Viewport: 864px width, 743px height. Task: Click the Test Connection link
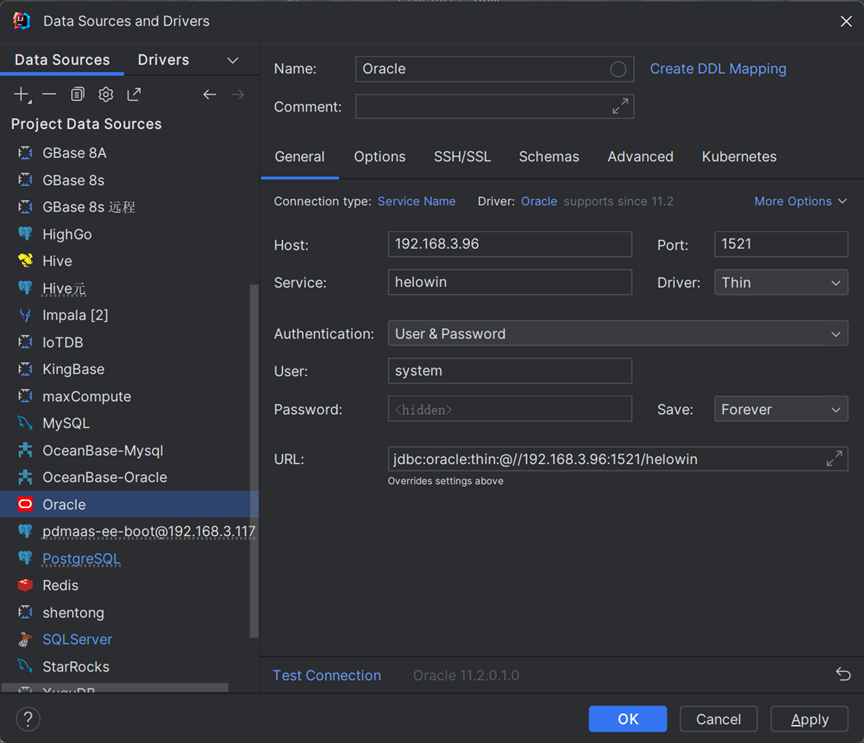[327, 676]
